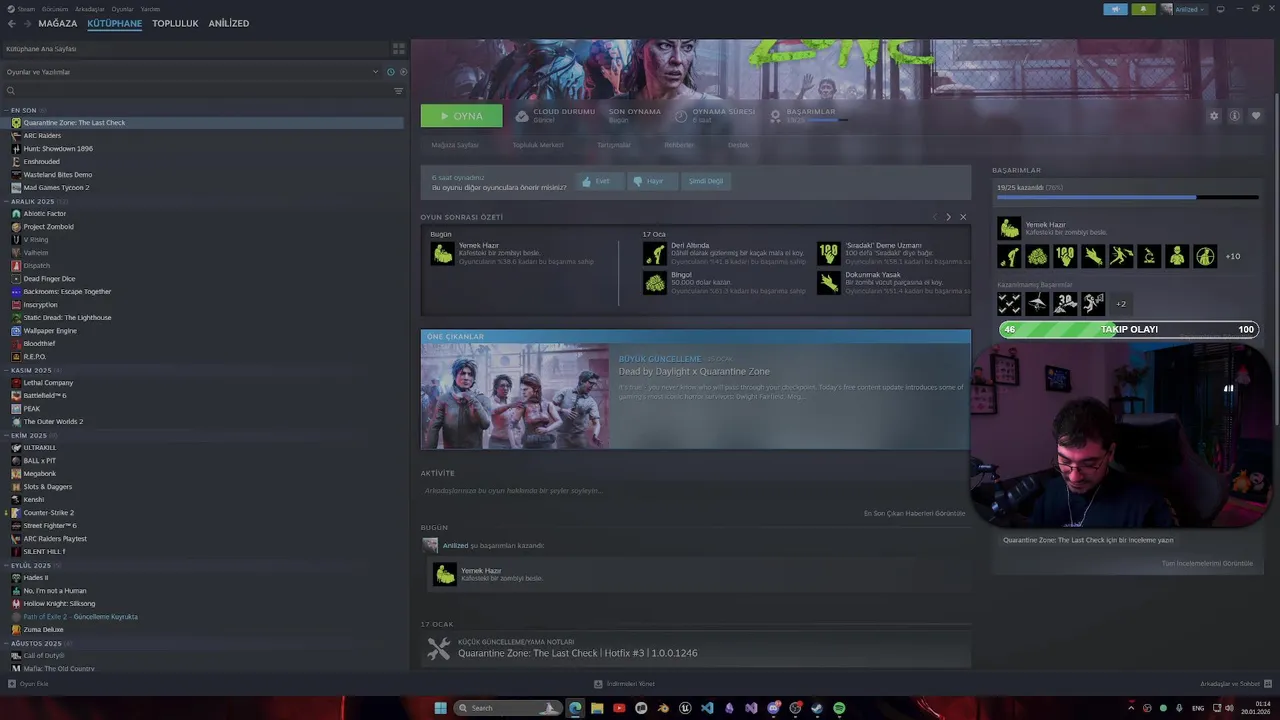The image size is (1280, 720).
Task: Open the Dead by Daylight featured update thumbnail
Action: pos(515,396)
